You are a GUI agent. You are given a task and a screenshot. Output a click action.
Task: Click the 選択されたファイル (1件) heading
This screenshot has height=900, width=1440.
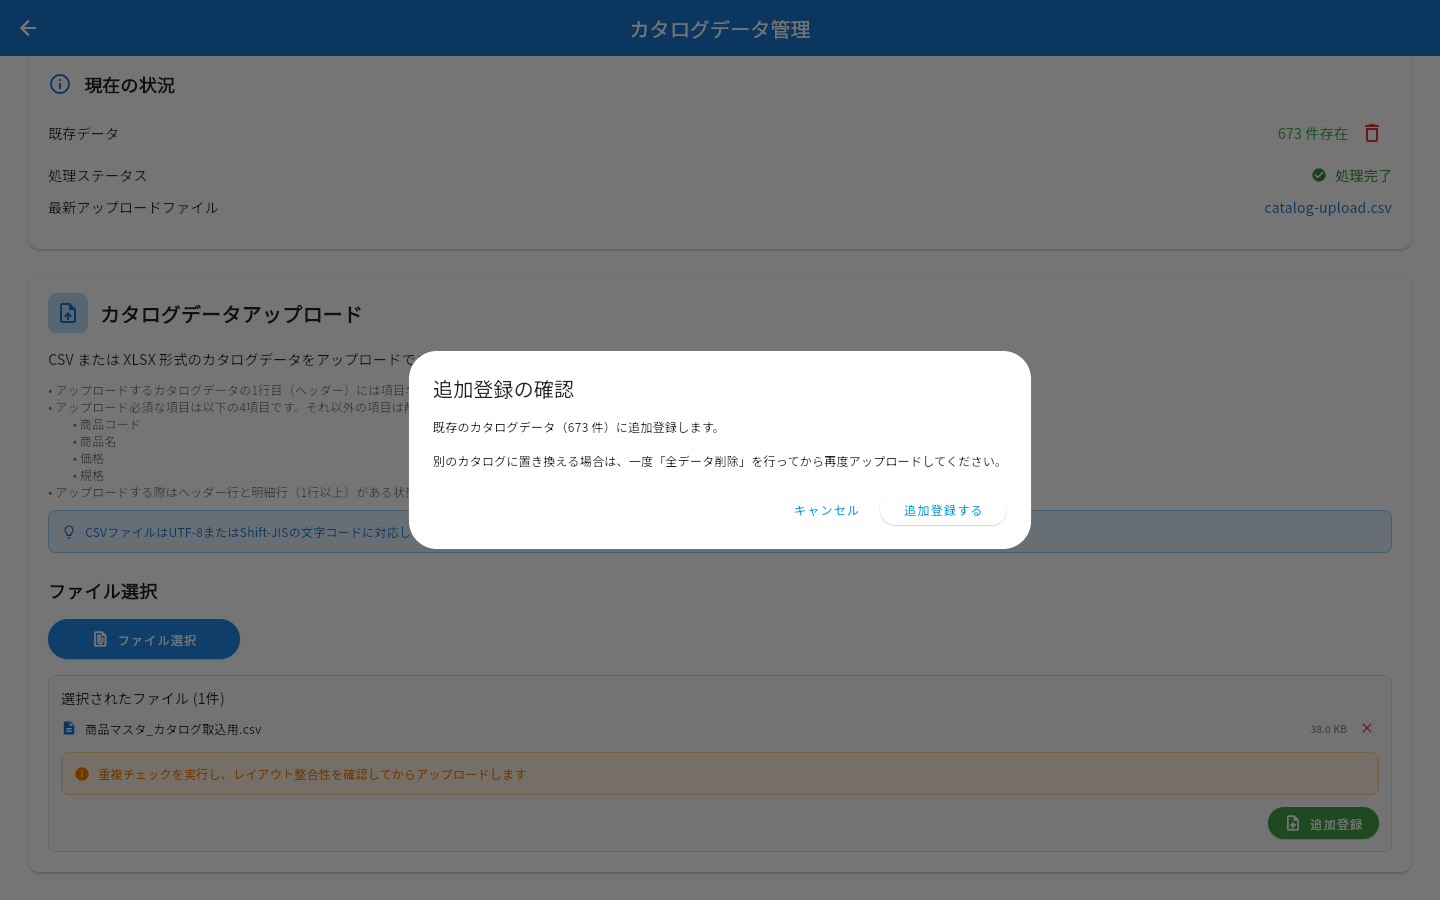143,698
